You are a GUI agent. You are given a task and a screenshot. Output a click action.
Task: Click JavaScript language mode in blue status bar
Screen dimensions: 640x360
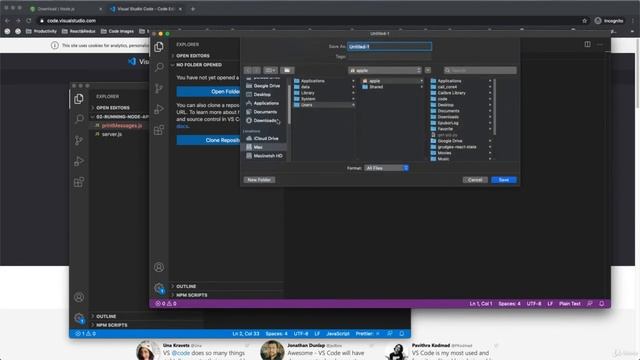coord(338,333)
